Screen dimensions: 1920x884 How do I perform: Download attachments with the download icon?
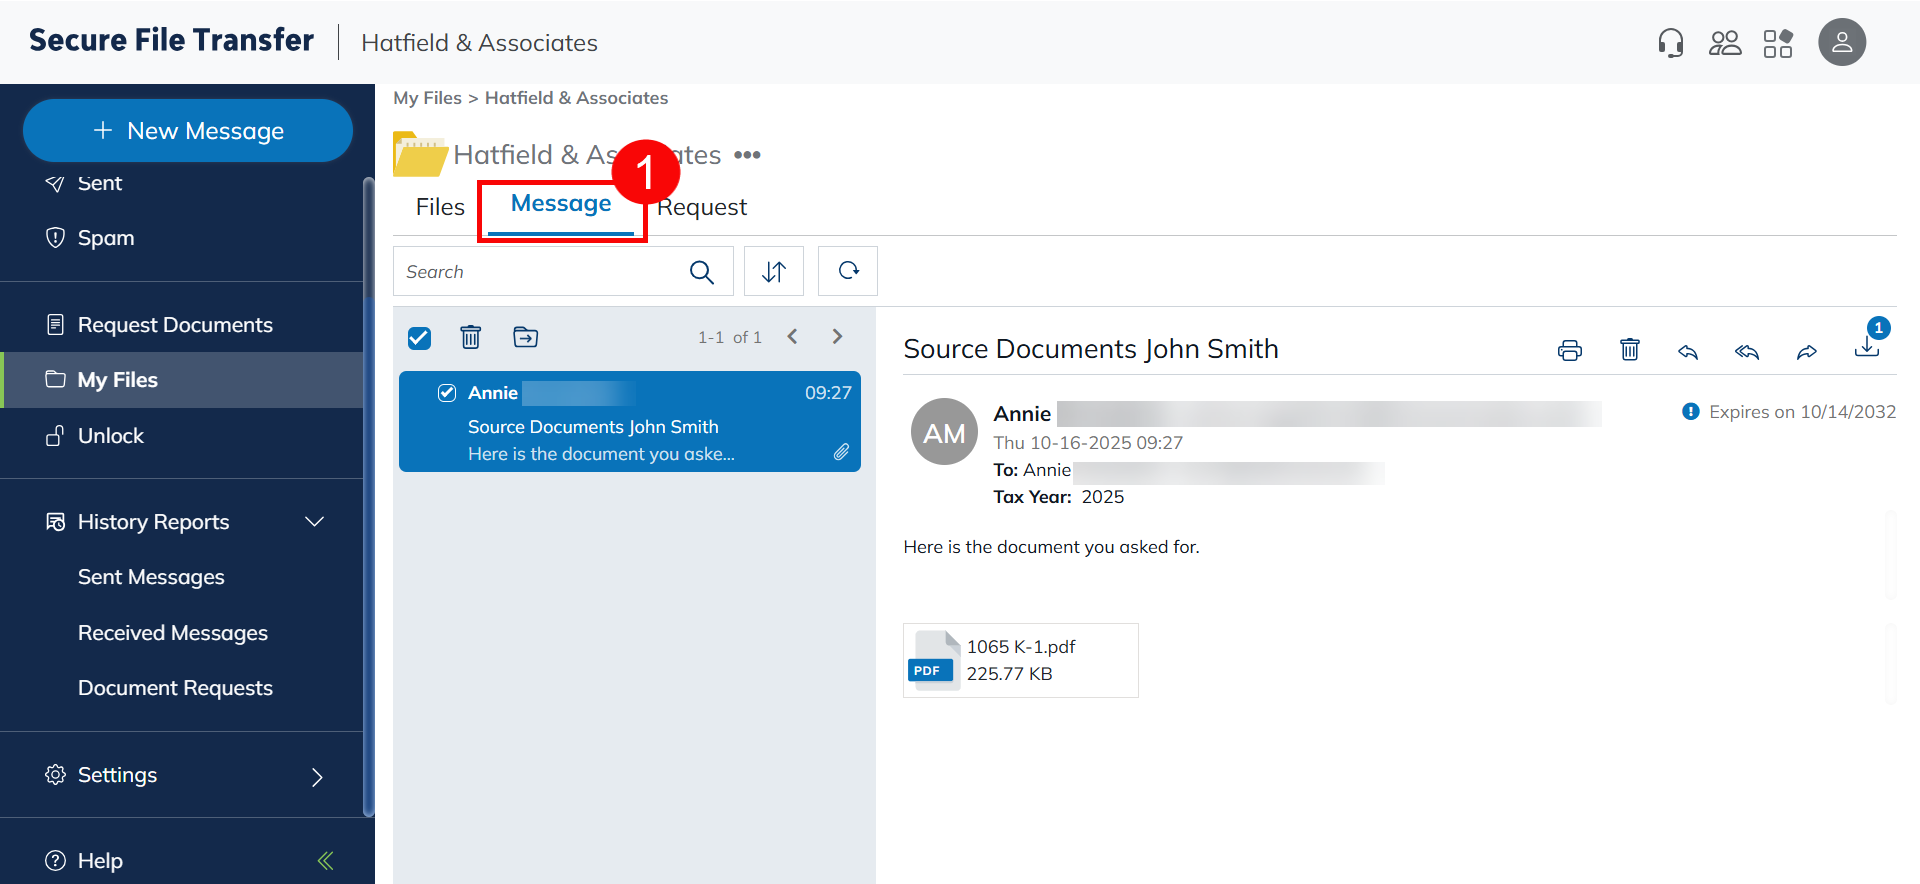[1866, 347]
